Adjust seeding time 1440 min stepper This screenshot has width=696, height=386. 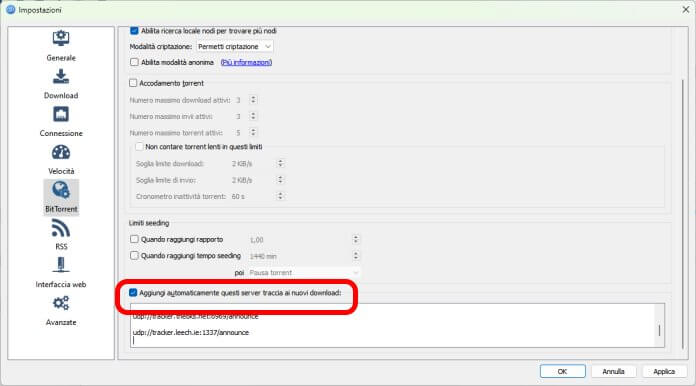point(356,256)
